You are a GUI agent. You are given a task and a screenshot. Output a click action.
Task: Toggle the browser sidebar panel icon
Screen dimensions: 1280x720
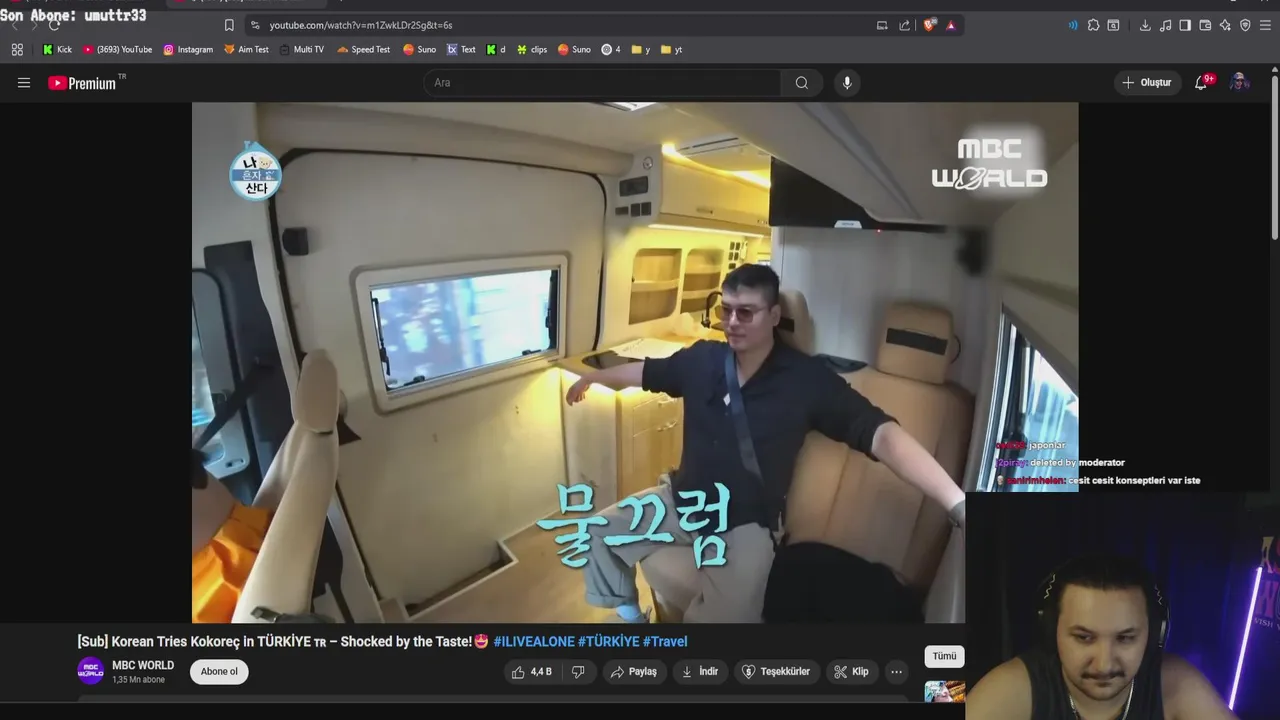tap(1185, 25)
